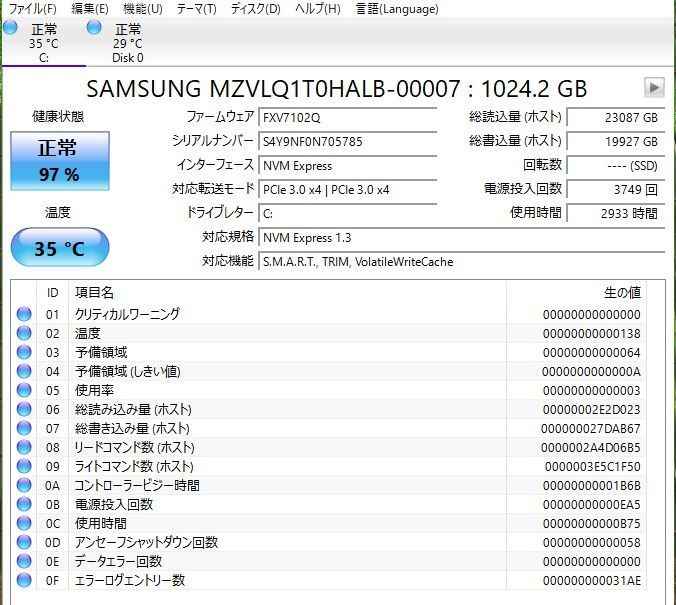Click the status orb for ID 0A コントローラービジー時間

click(x=24, y=485)
